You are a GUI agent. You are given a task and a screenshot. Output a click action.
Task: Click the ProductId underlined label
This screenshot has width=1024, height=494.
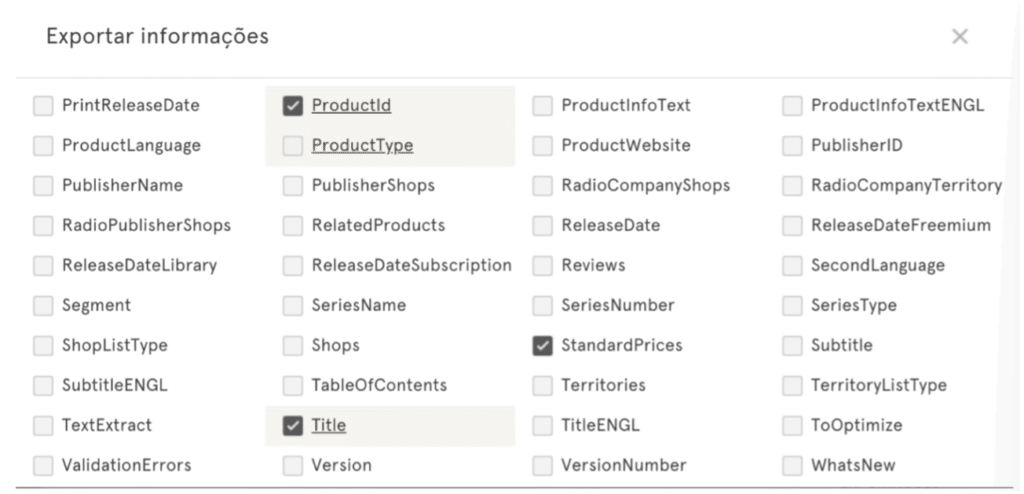351,105
